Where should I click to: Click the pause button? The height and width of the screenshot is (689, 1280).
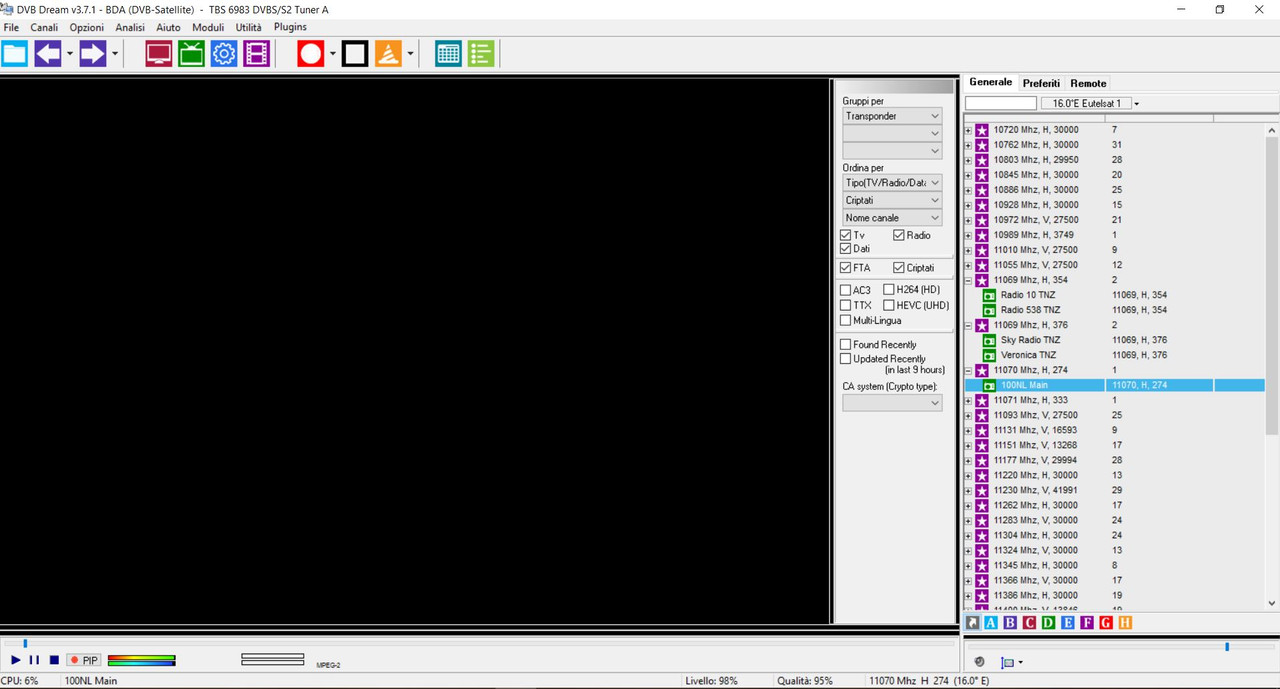(x=34, y=660)
